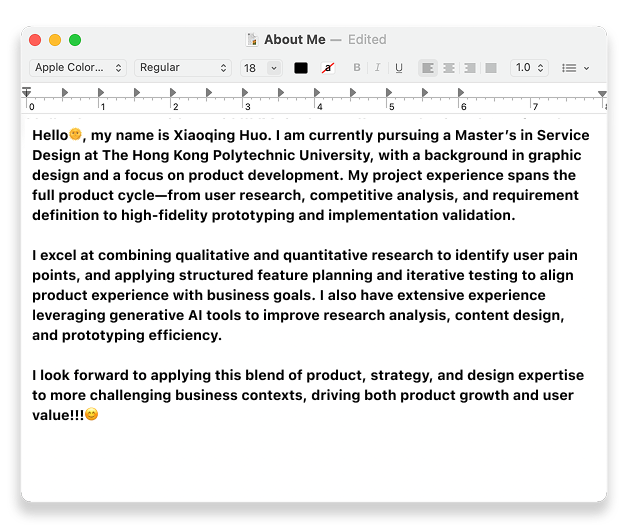Select the tab stop just after the 6-inch ruler mark
Image resolution: width=628 pixels, height=528 pixels.
[x=461, y=93]
